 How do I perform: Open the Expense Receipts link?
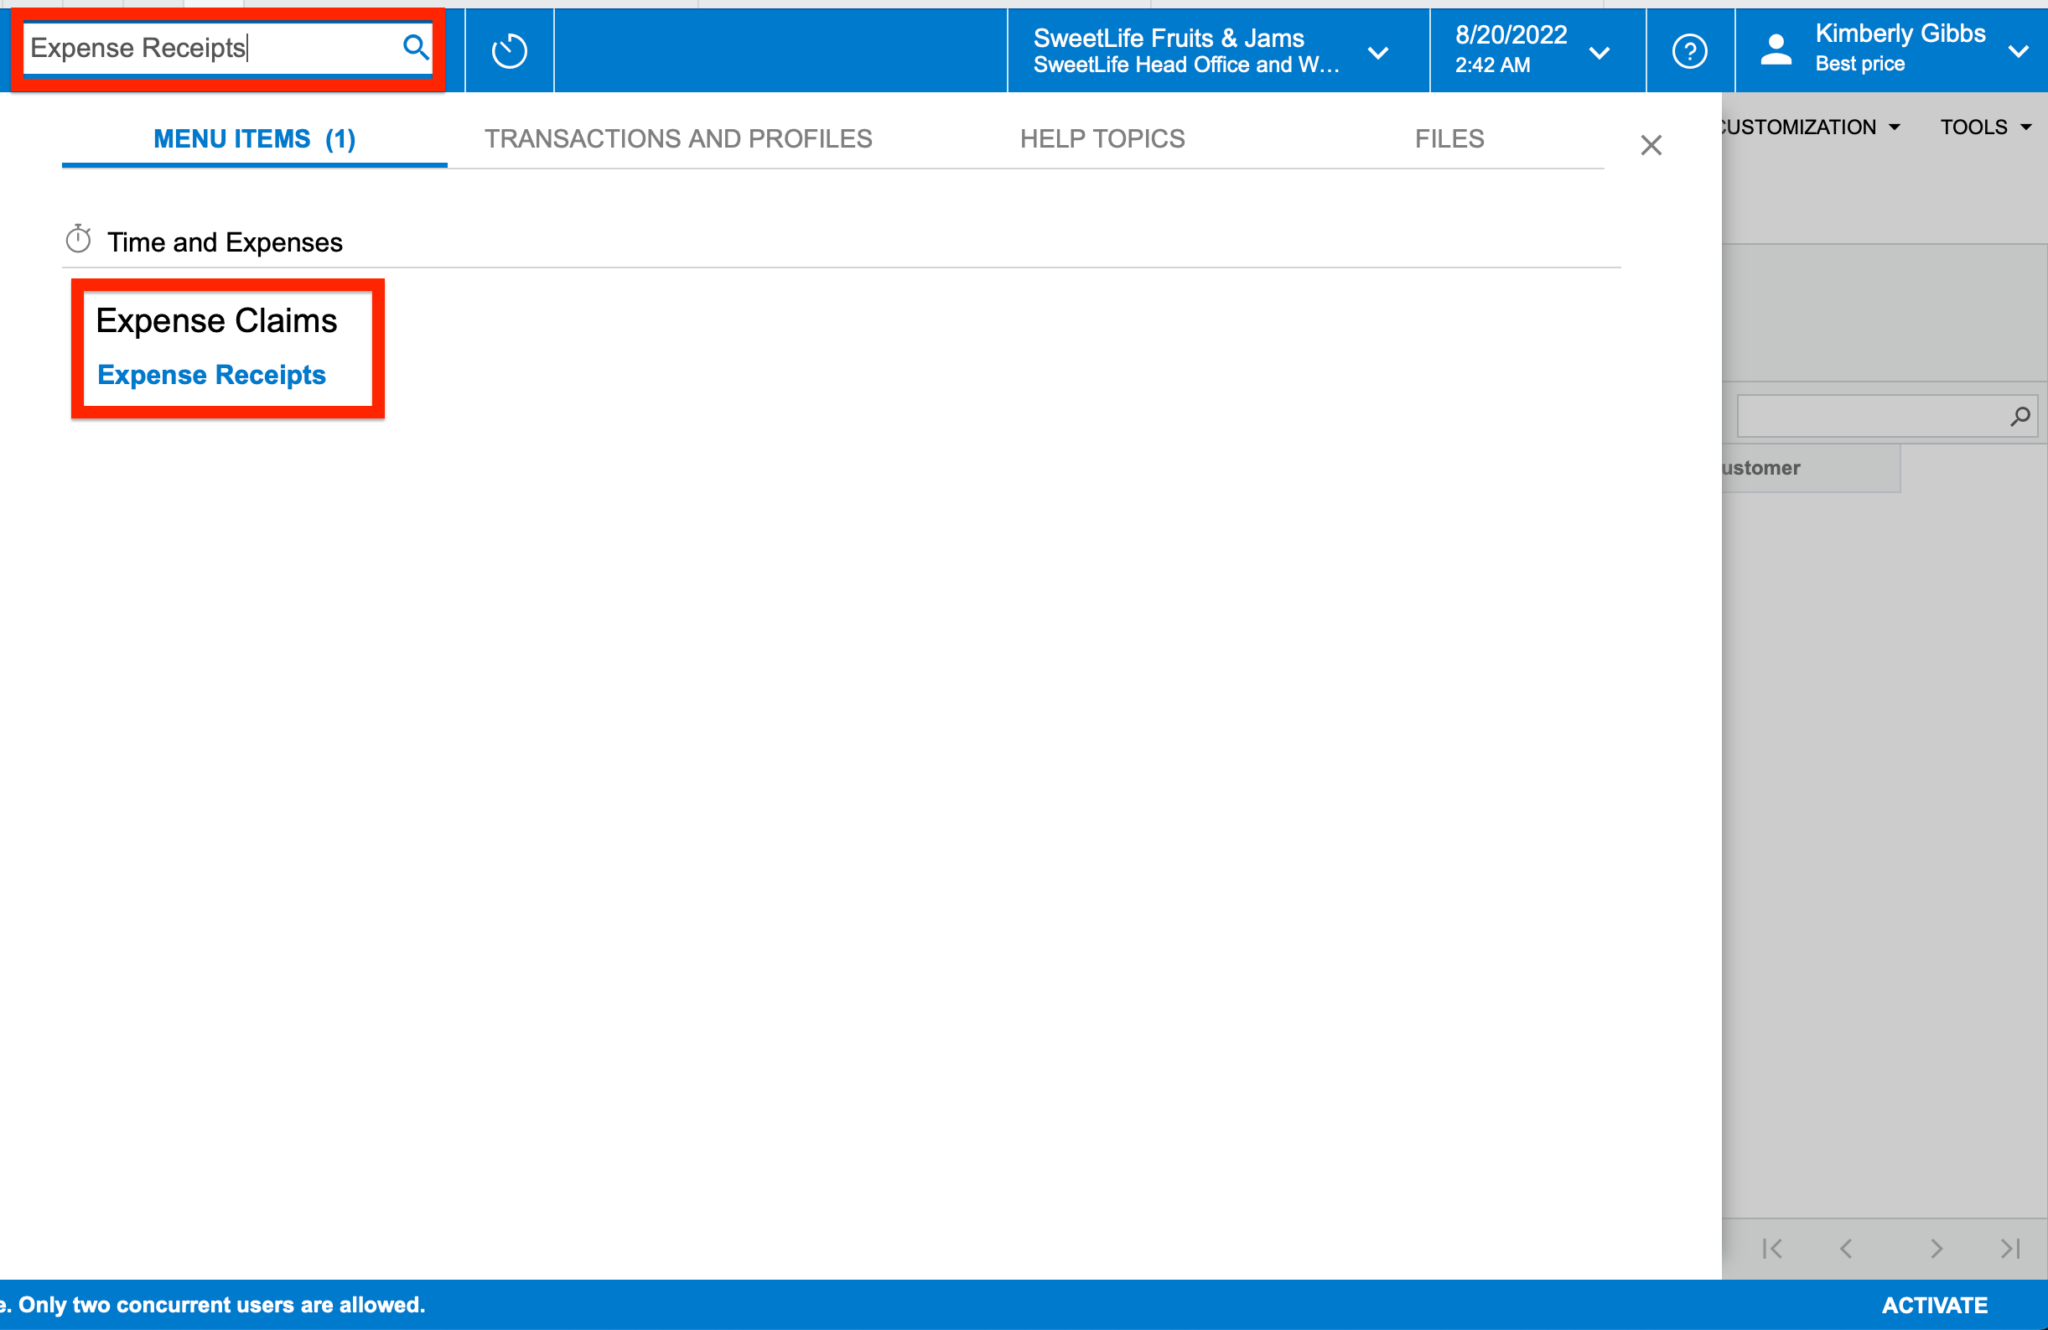(211, 375)
